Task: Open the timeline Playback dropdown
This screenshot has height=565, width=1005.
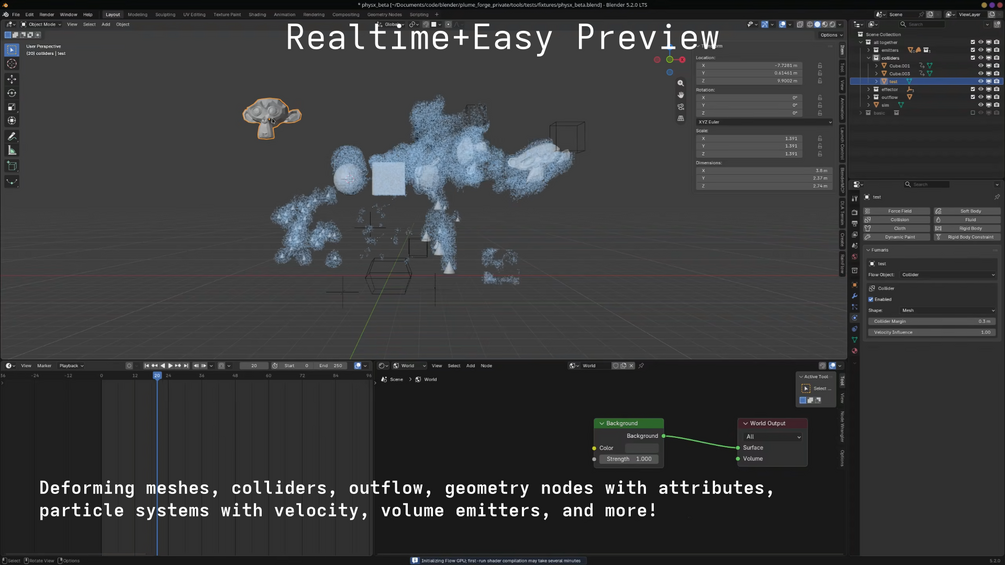Action: coord(71,366)
